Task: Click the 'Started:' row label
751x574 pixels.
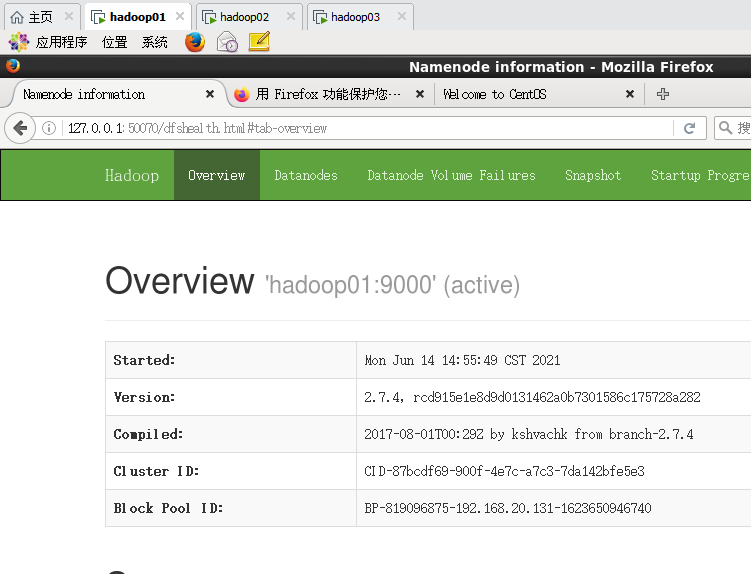Action: pyautogui.click(x=144, y=360)
